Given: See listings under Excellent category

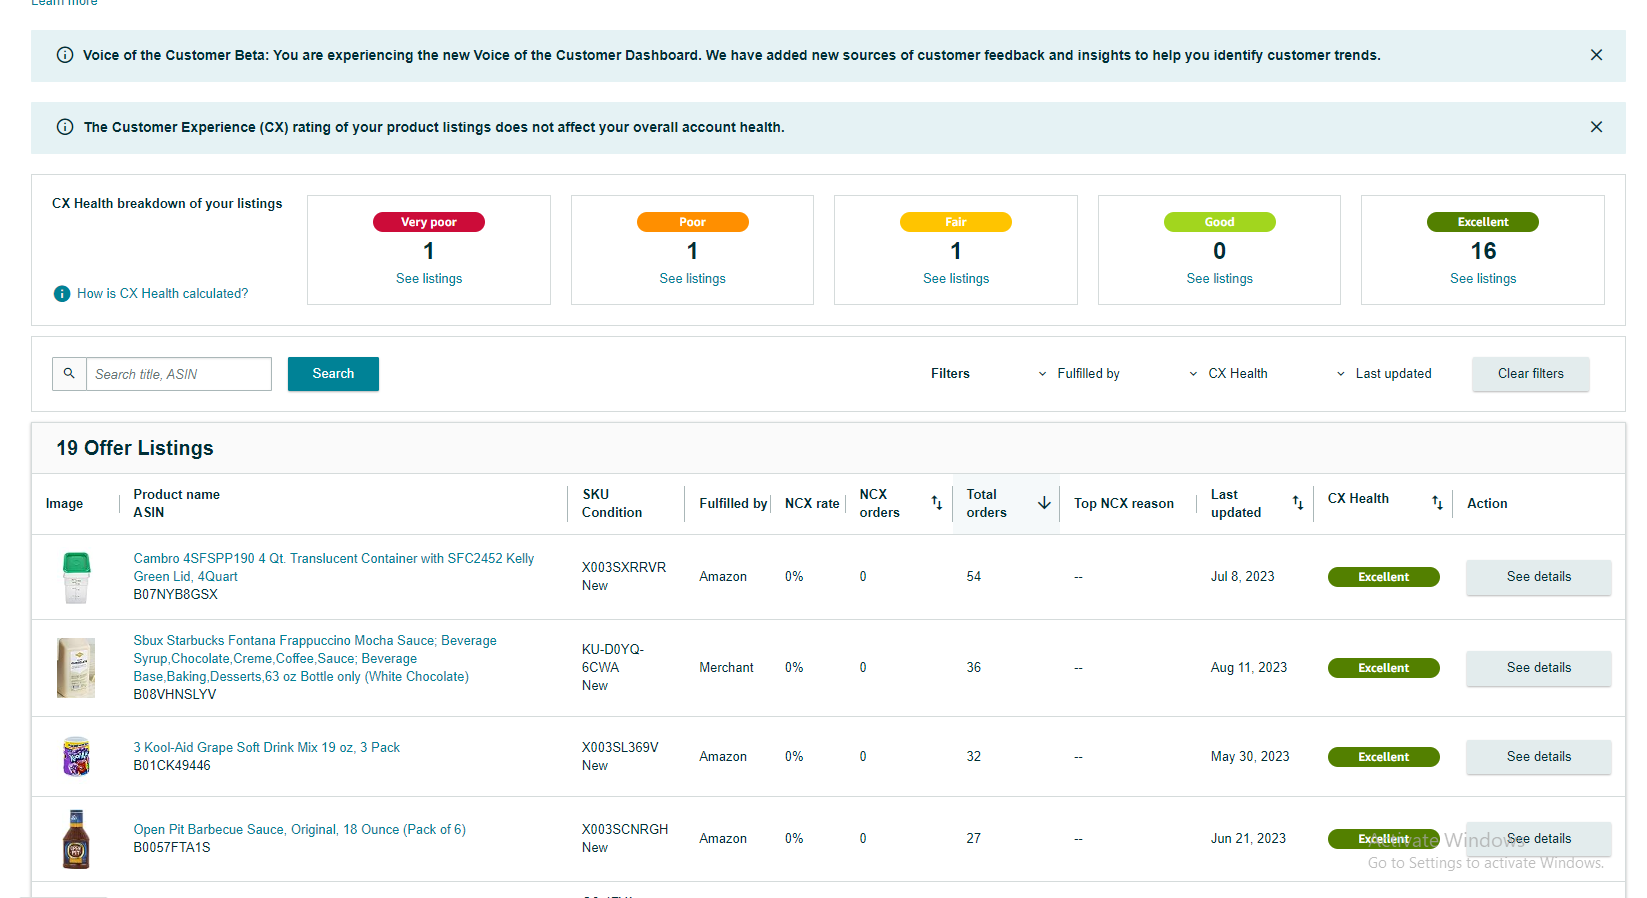Looking at the screenshot, I should point(1483,279).
